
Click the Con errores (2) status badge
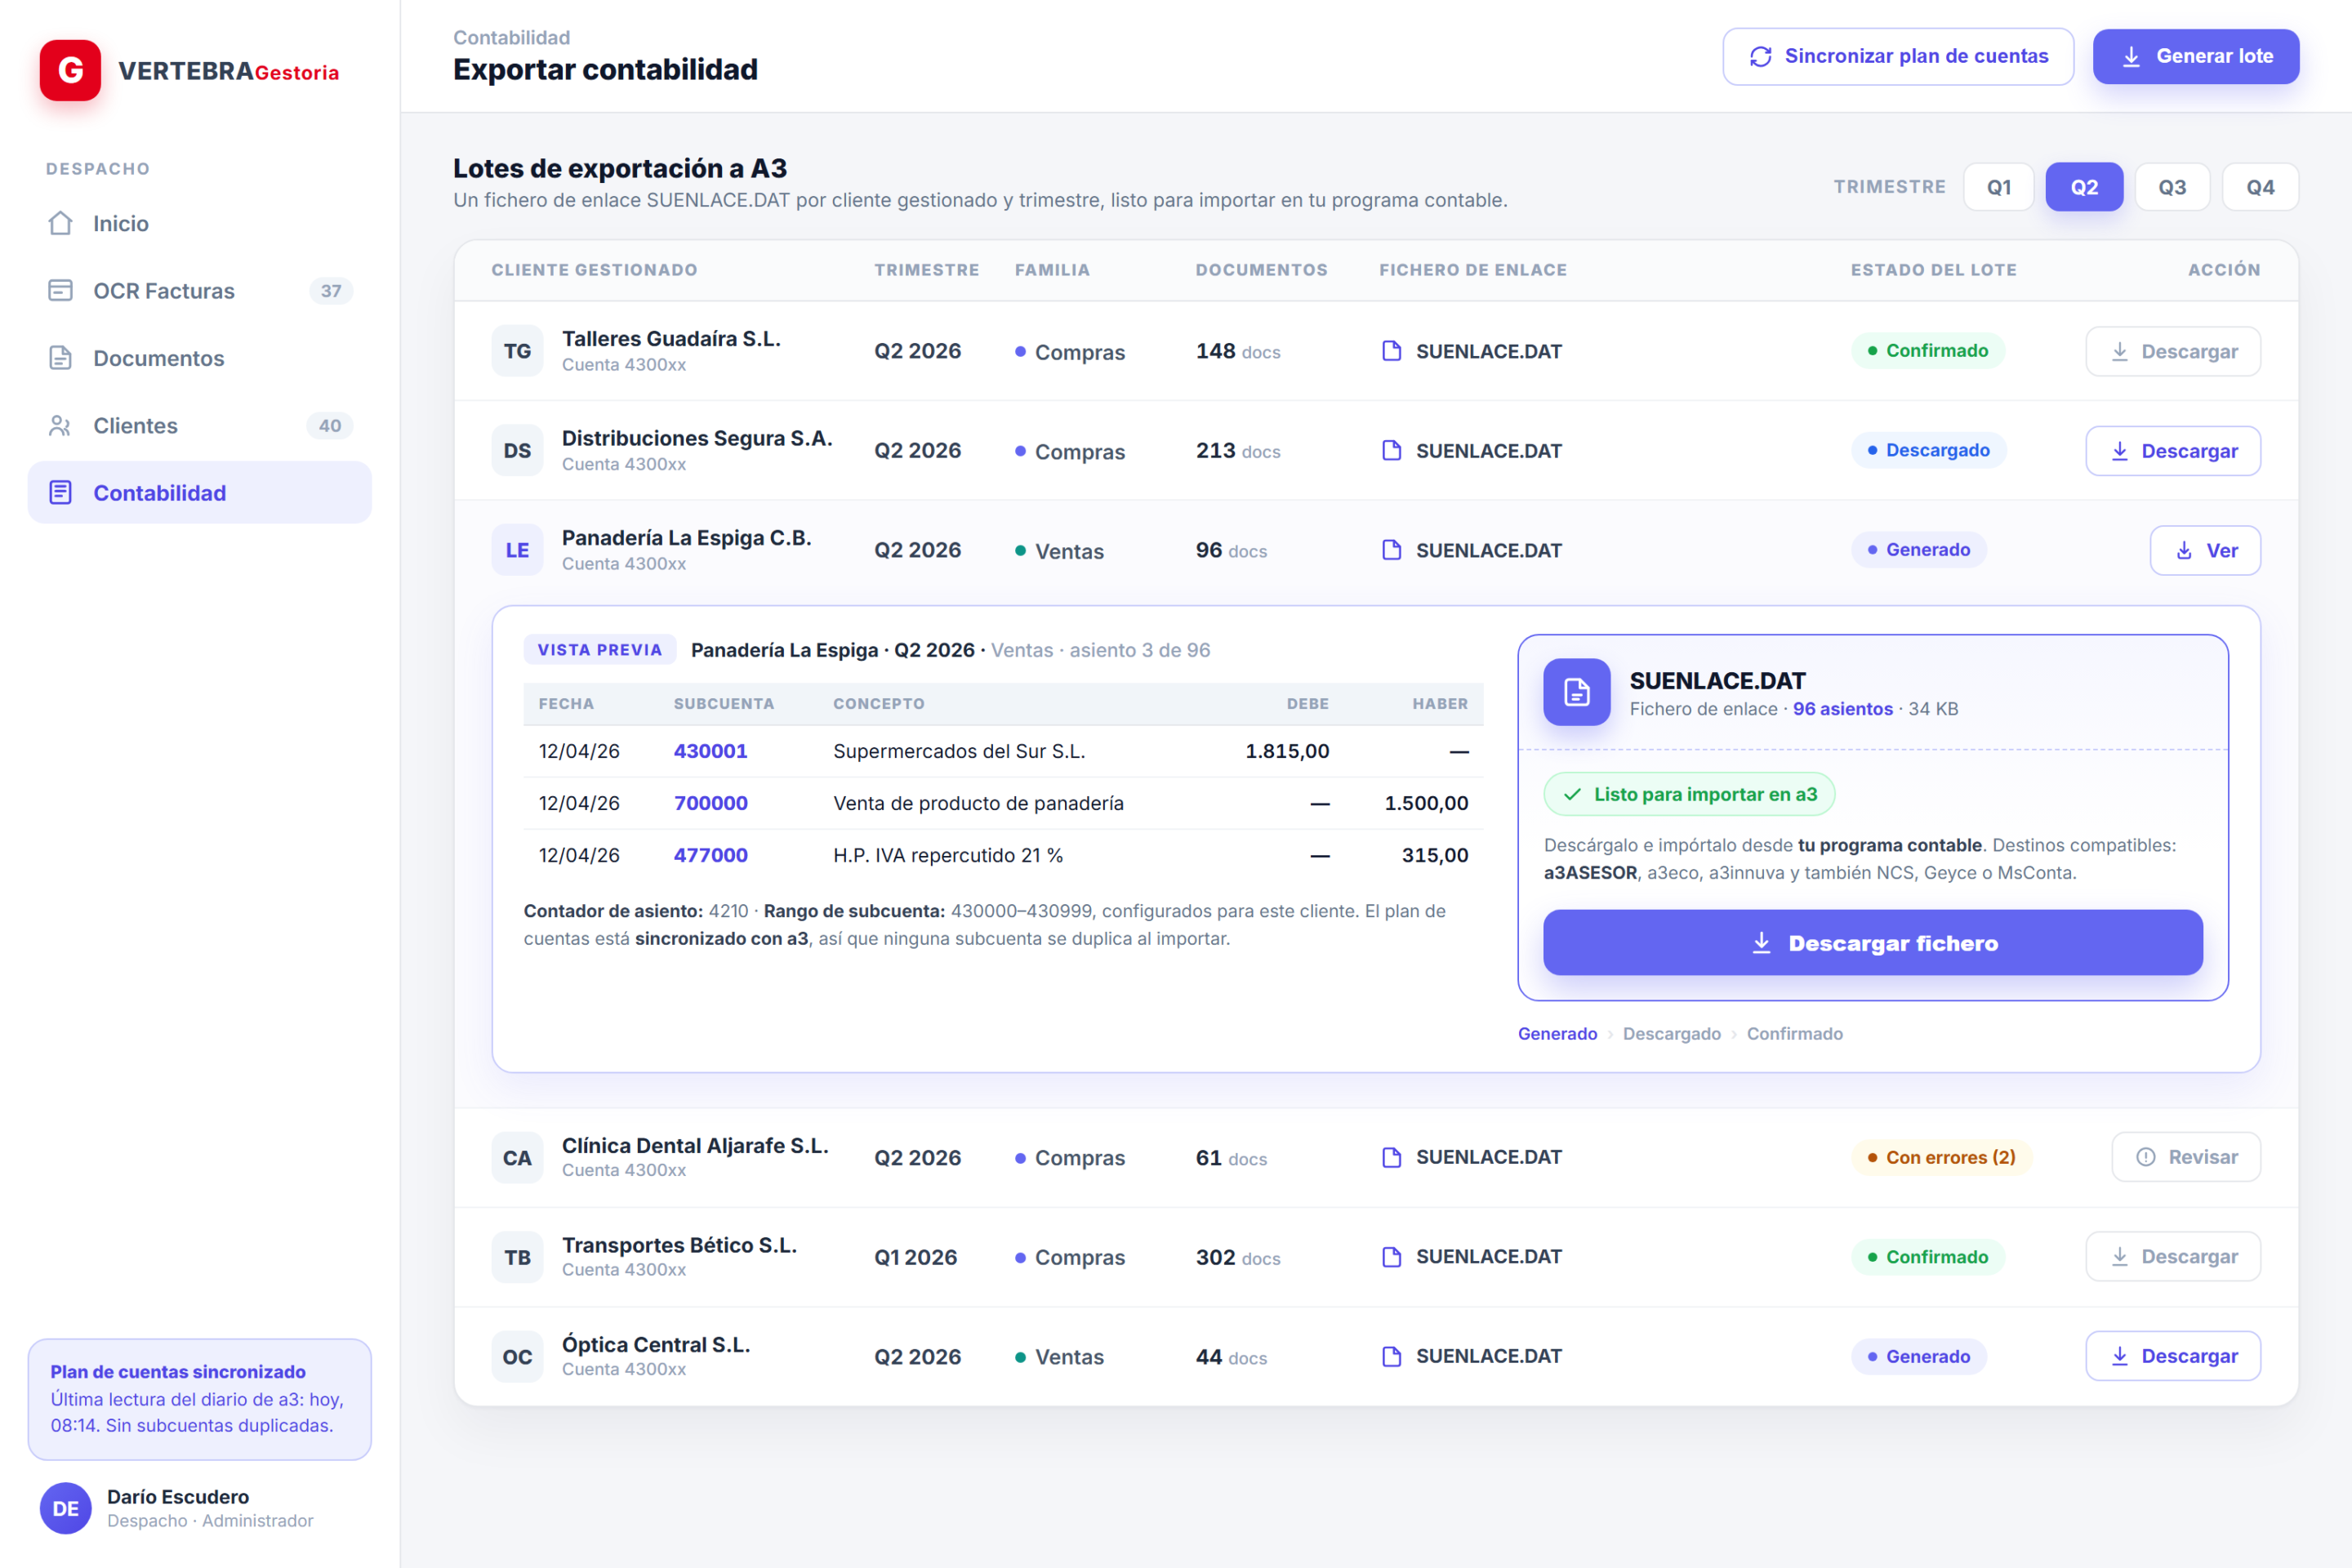pos(1941,1158)
